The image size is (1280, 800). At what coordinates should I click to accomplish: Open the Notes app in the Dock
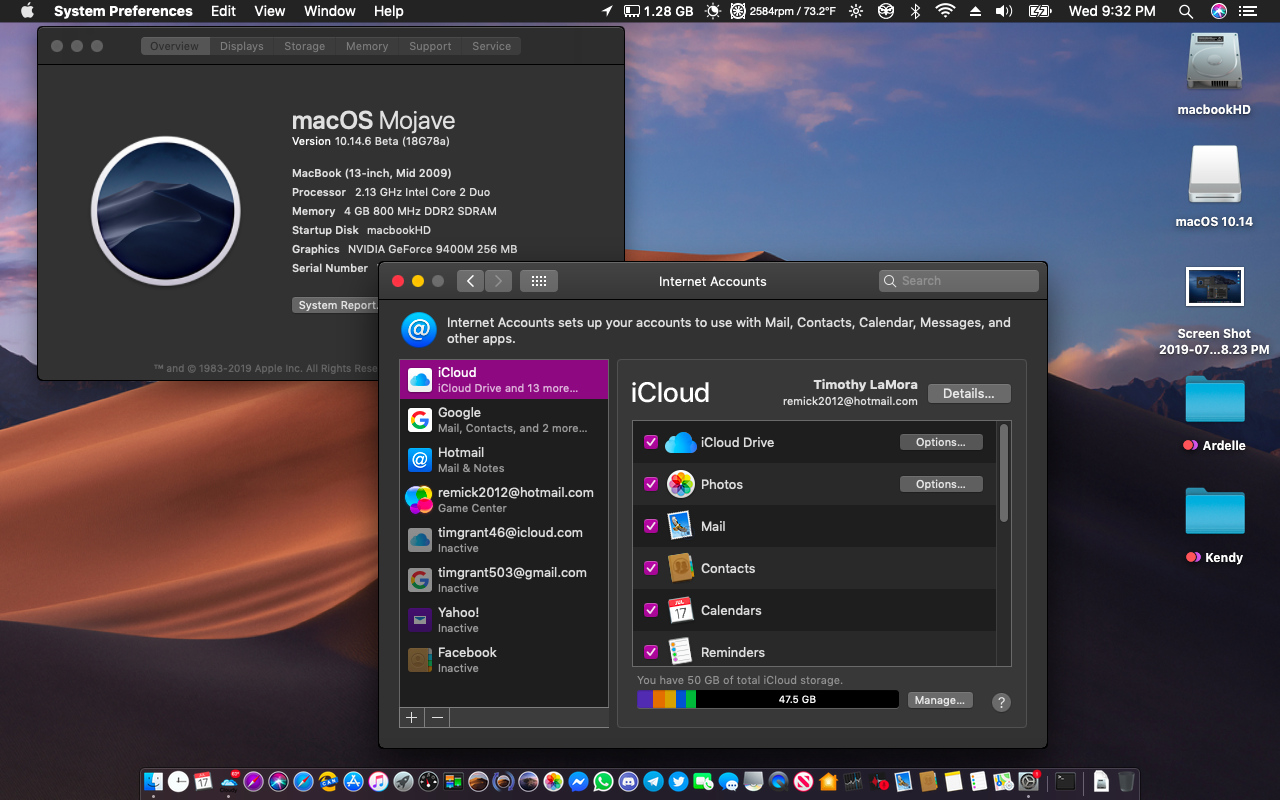pos(953,781)
